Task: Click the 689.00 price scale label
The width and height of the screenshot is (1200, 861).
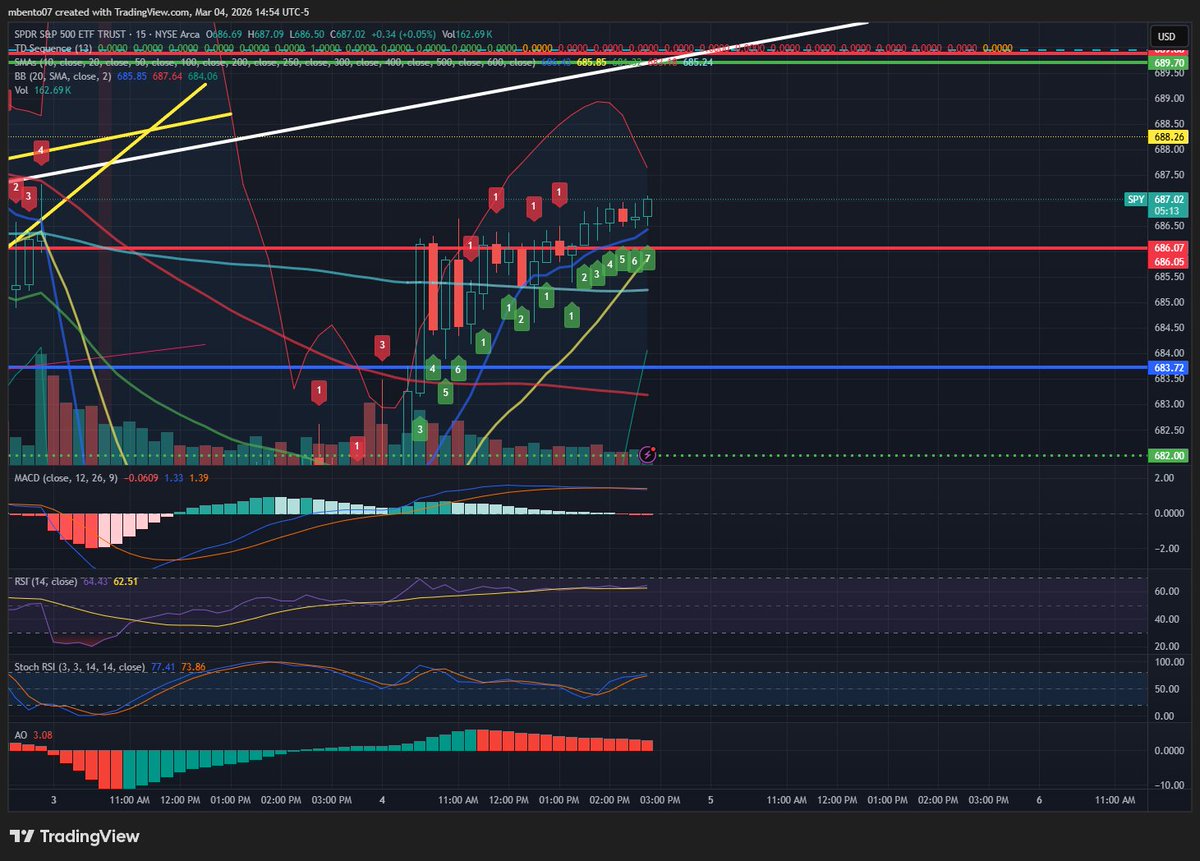Action: coord(1170,98)
